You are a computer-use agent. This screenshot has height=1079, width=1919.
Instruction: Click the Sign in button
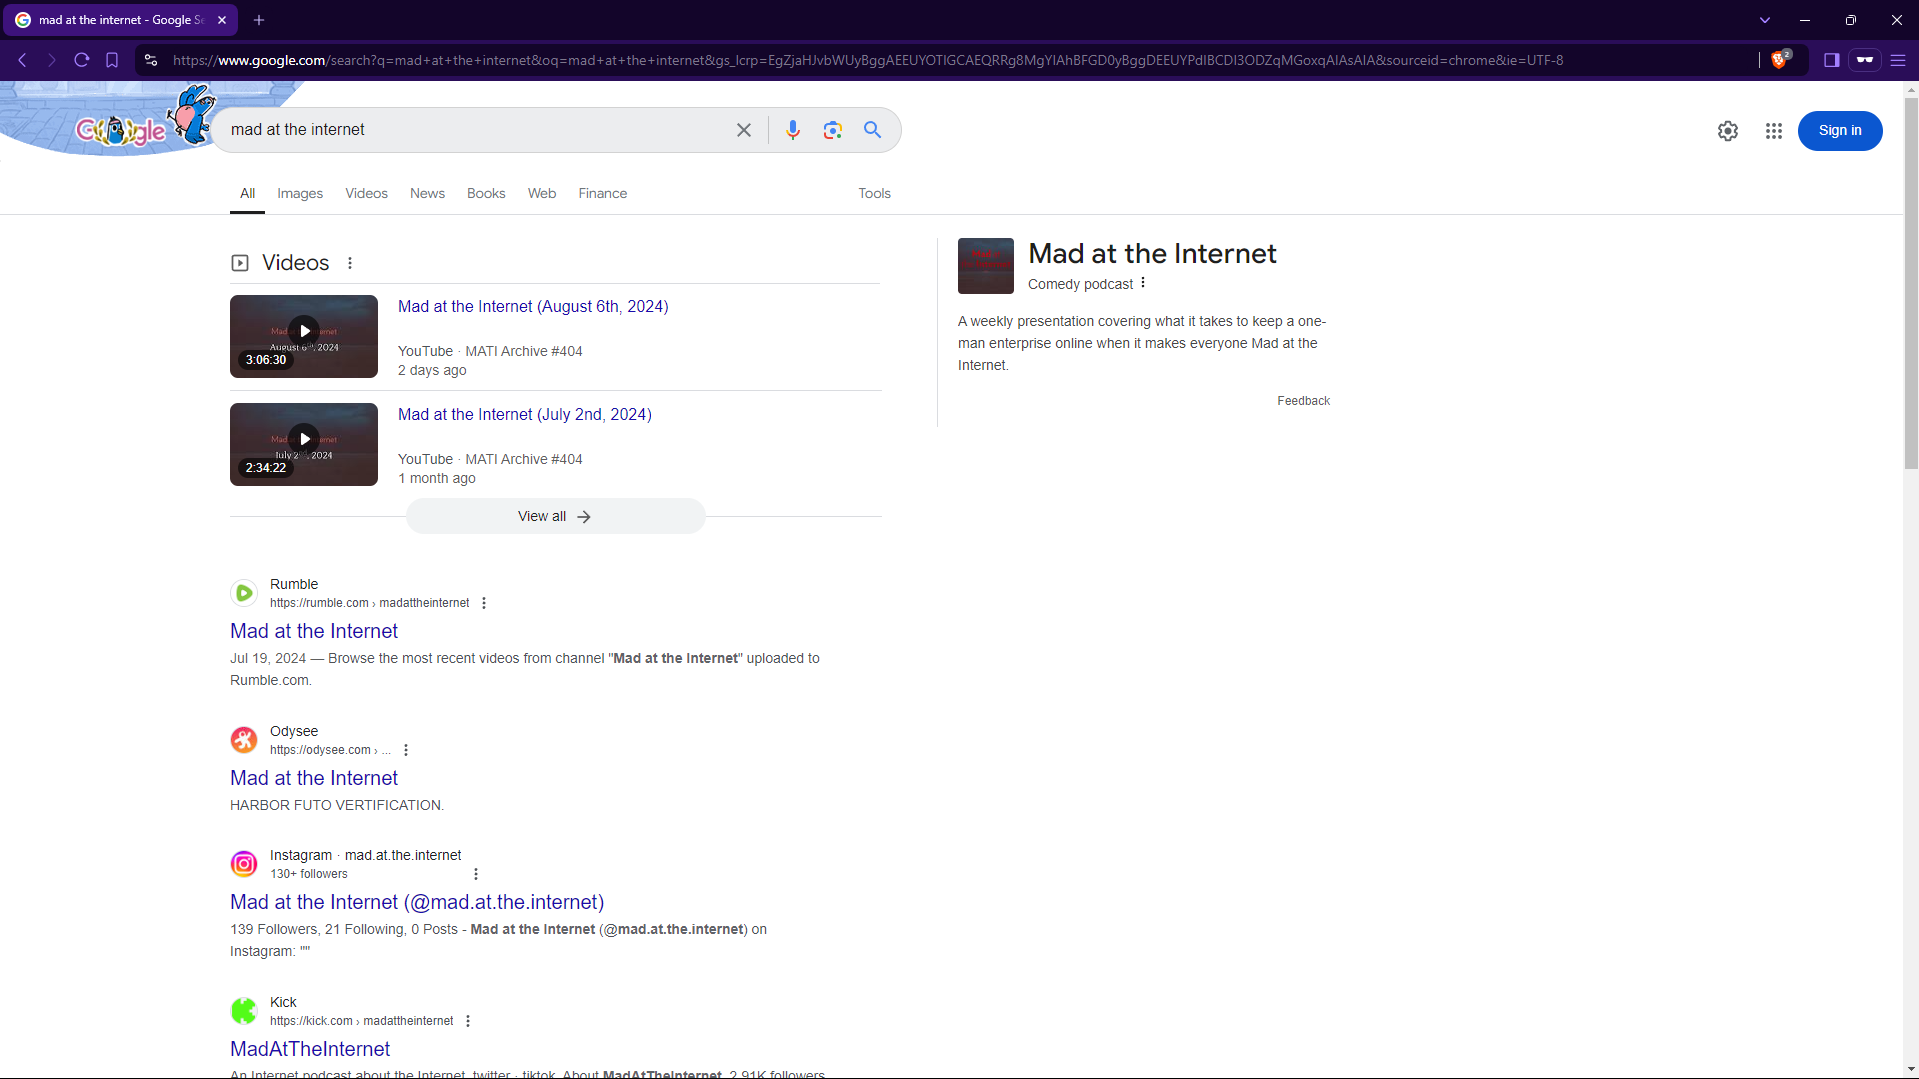[1840, 131]
